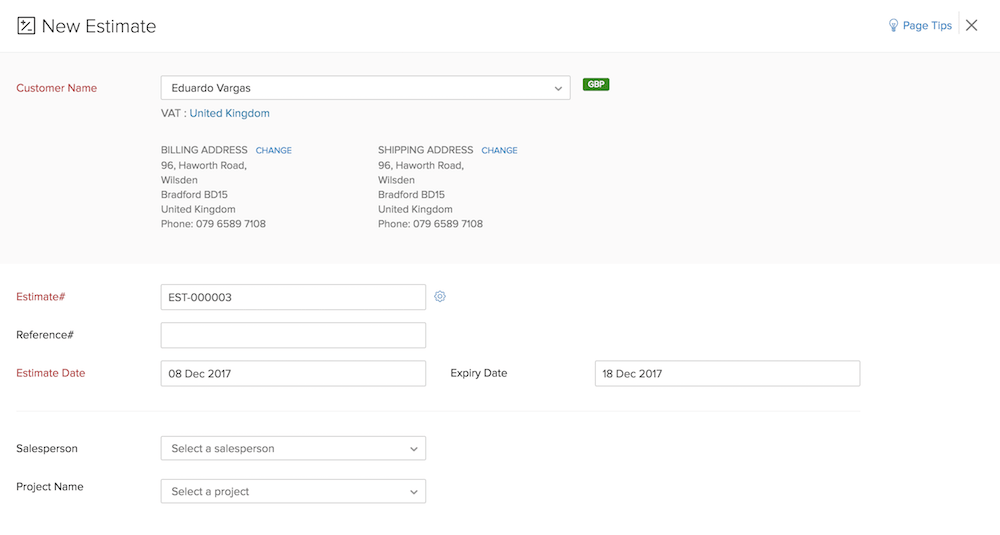Click the chevron arrow in the customer field

[558, 89]
